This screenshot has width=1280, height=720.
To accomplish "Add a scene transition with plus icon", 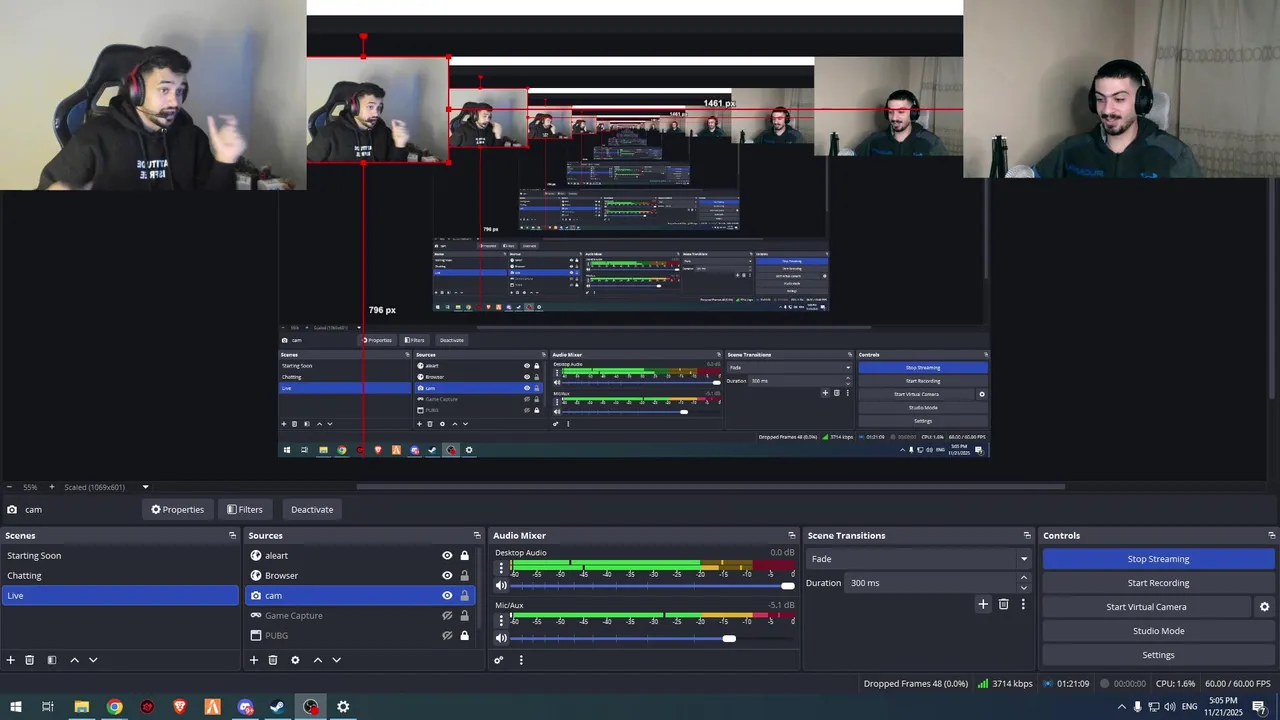I will [983, 604].
